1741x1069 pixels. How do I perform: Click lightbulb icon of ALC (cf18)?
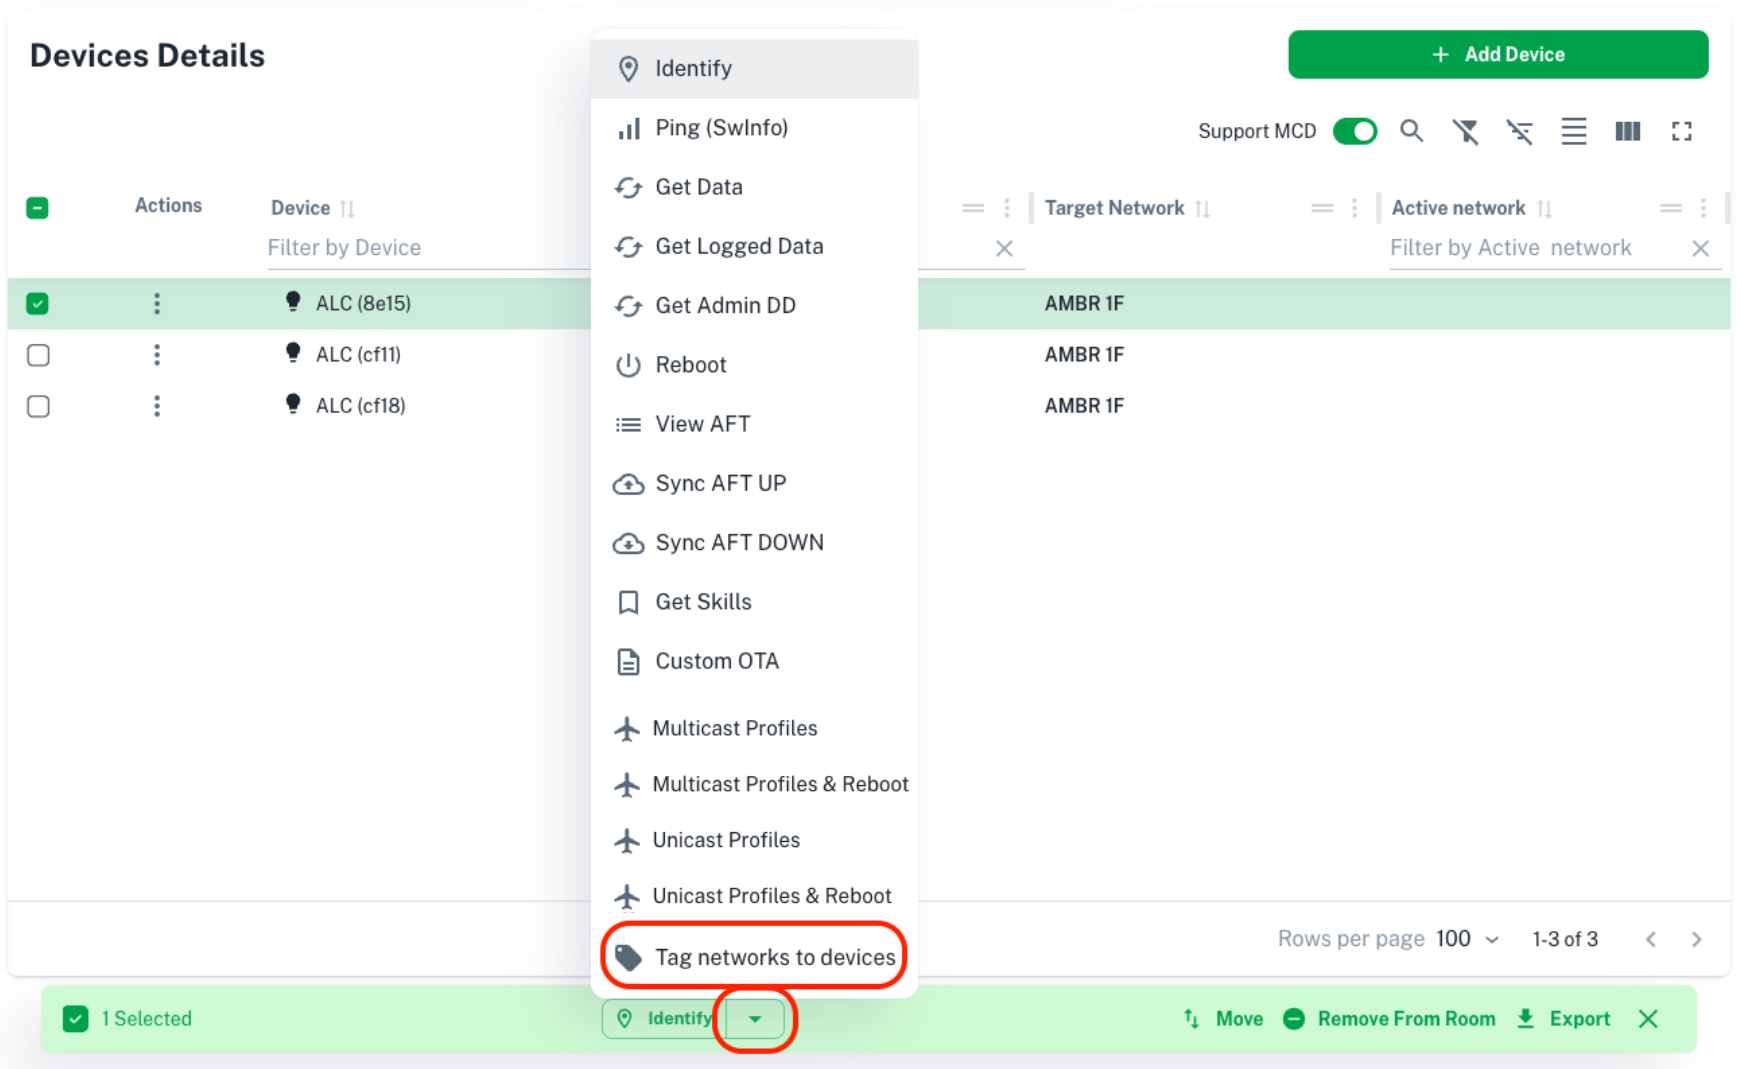[x=293, y=403]
